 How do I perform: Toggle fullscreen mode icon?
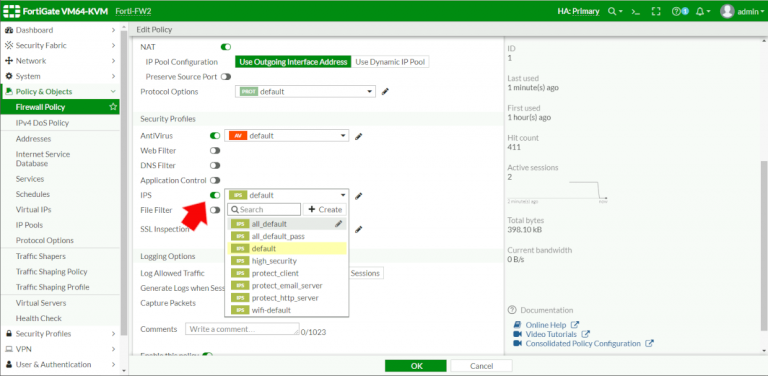[x=656, y=11]
